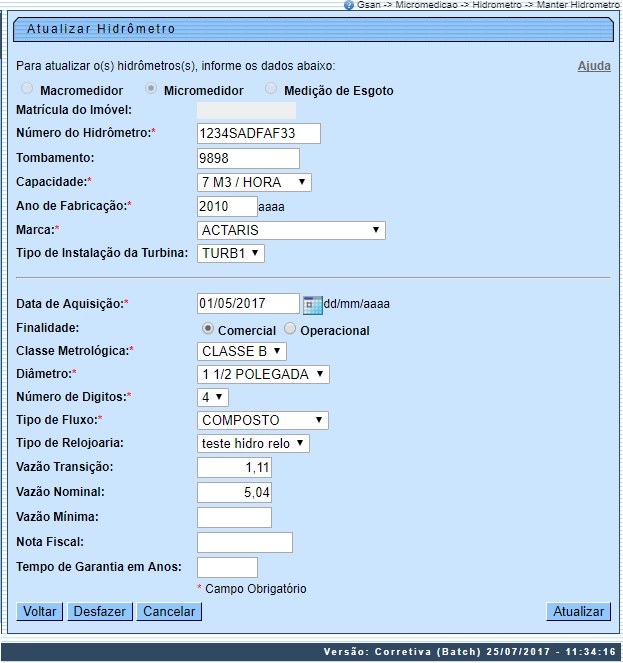Select Comercial as the Finalidade
Image resolution: width=623 pixels, height=663 pixels.
(x=207, y=329)
